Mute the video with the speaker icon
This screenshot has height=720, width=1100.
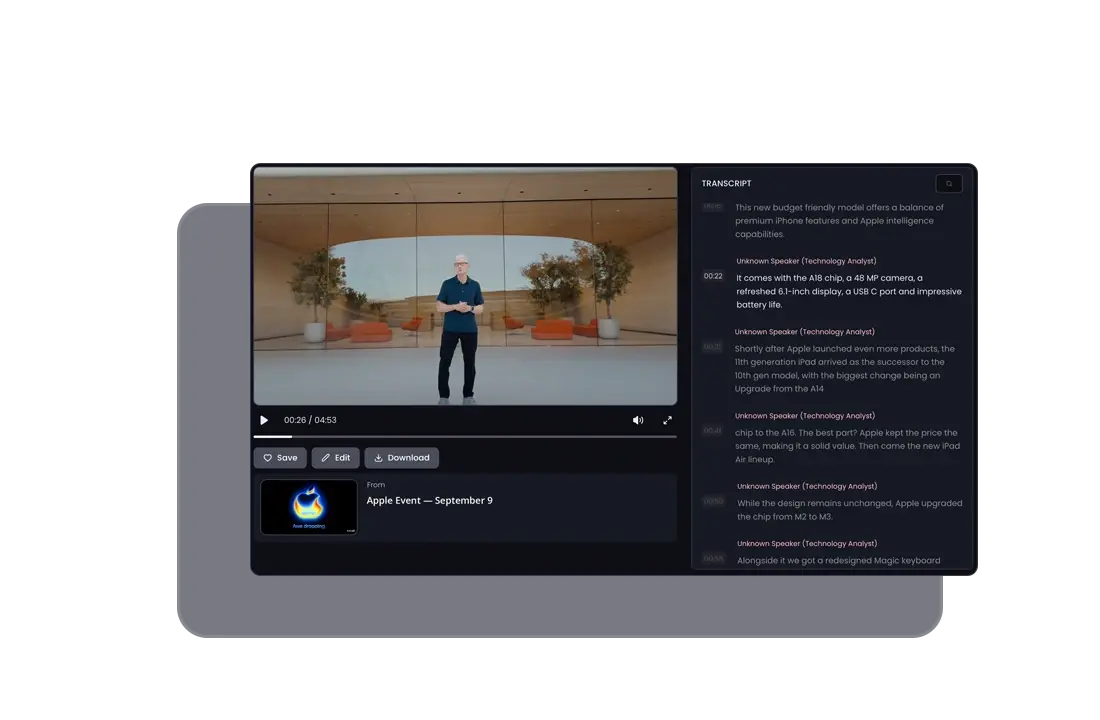638,420
